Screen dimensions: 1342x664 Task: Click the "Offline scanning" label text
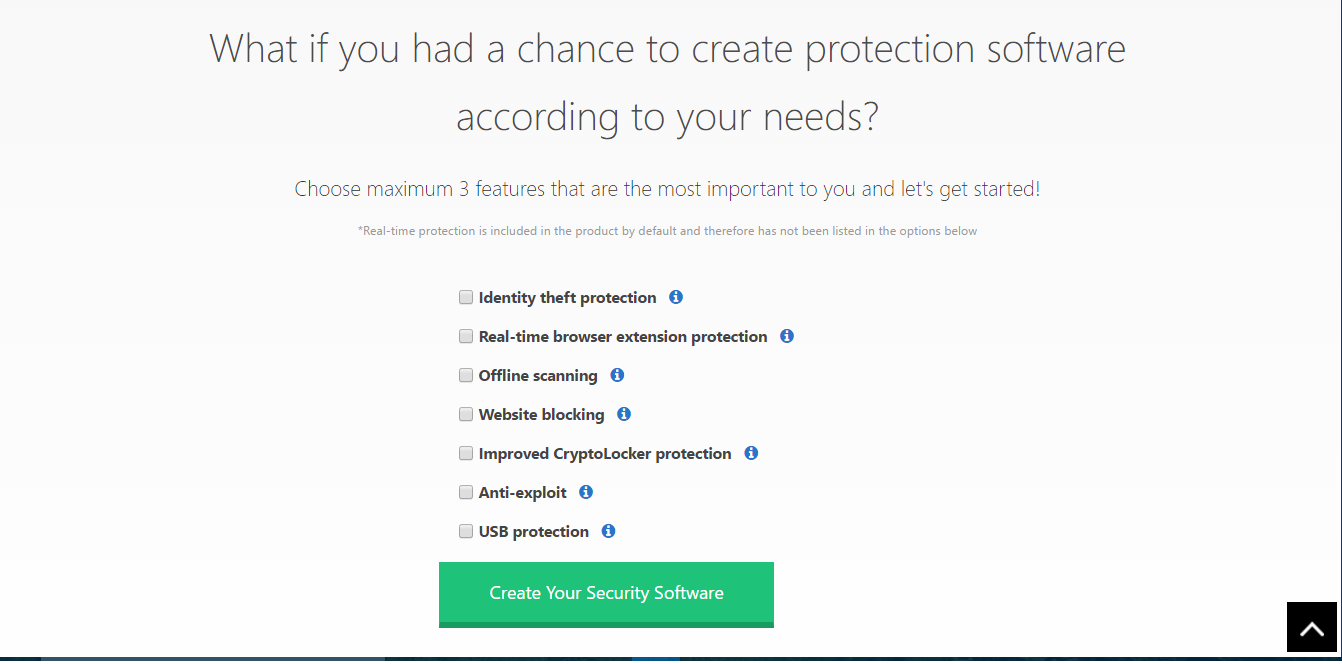(538, 375)
